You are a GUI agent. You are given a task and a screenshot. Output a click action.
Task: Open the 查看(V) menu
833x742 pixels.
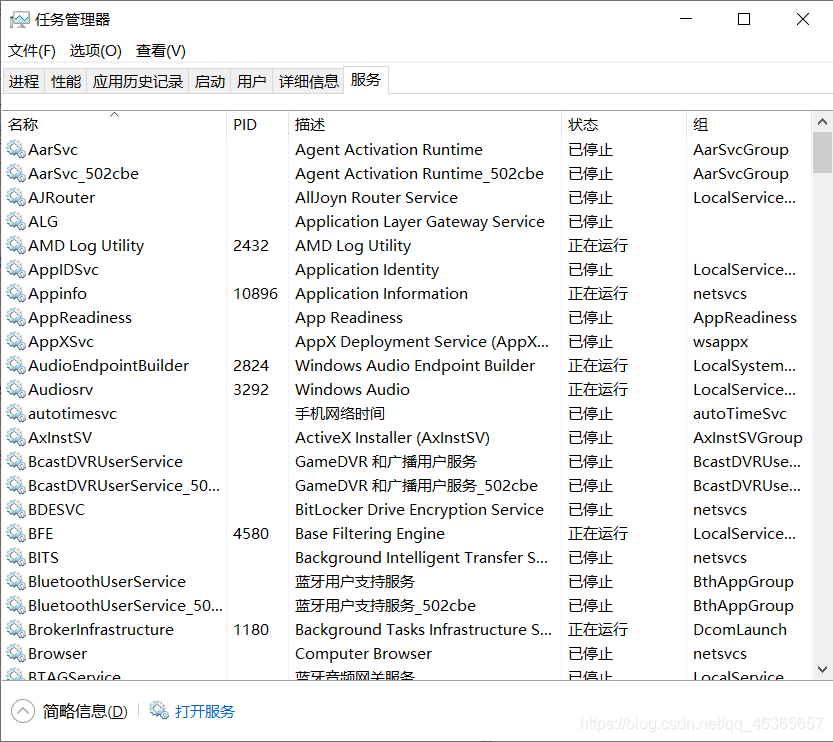pos(161,51)
